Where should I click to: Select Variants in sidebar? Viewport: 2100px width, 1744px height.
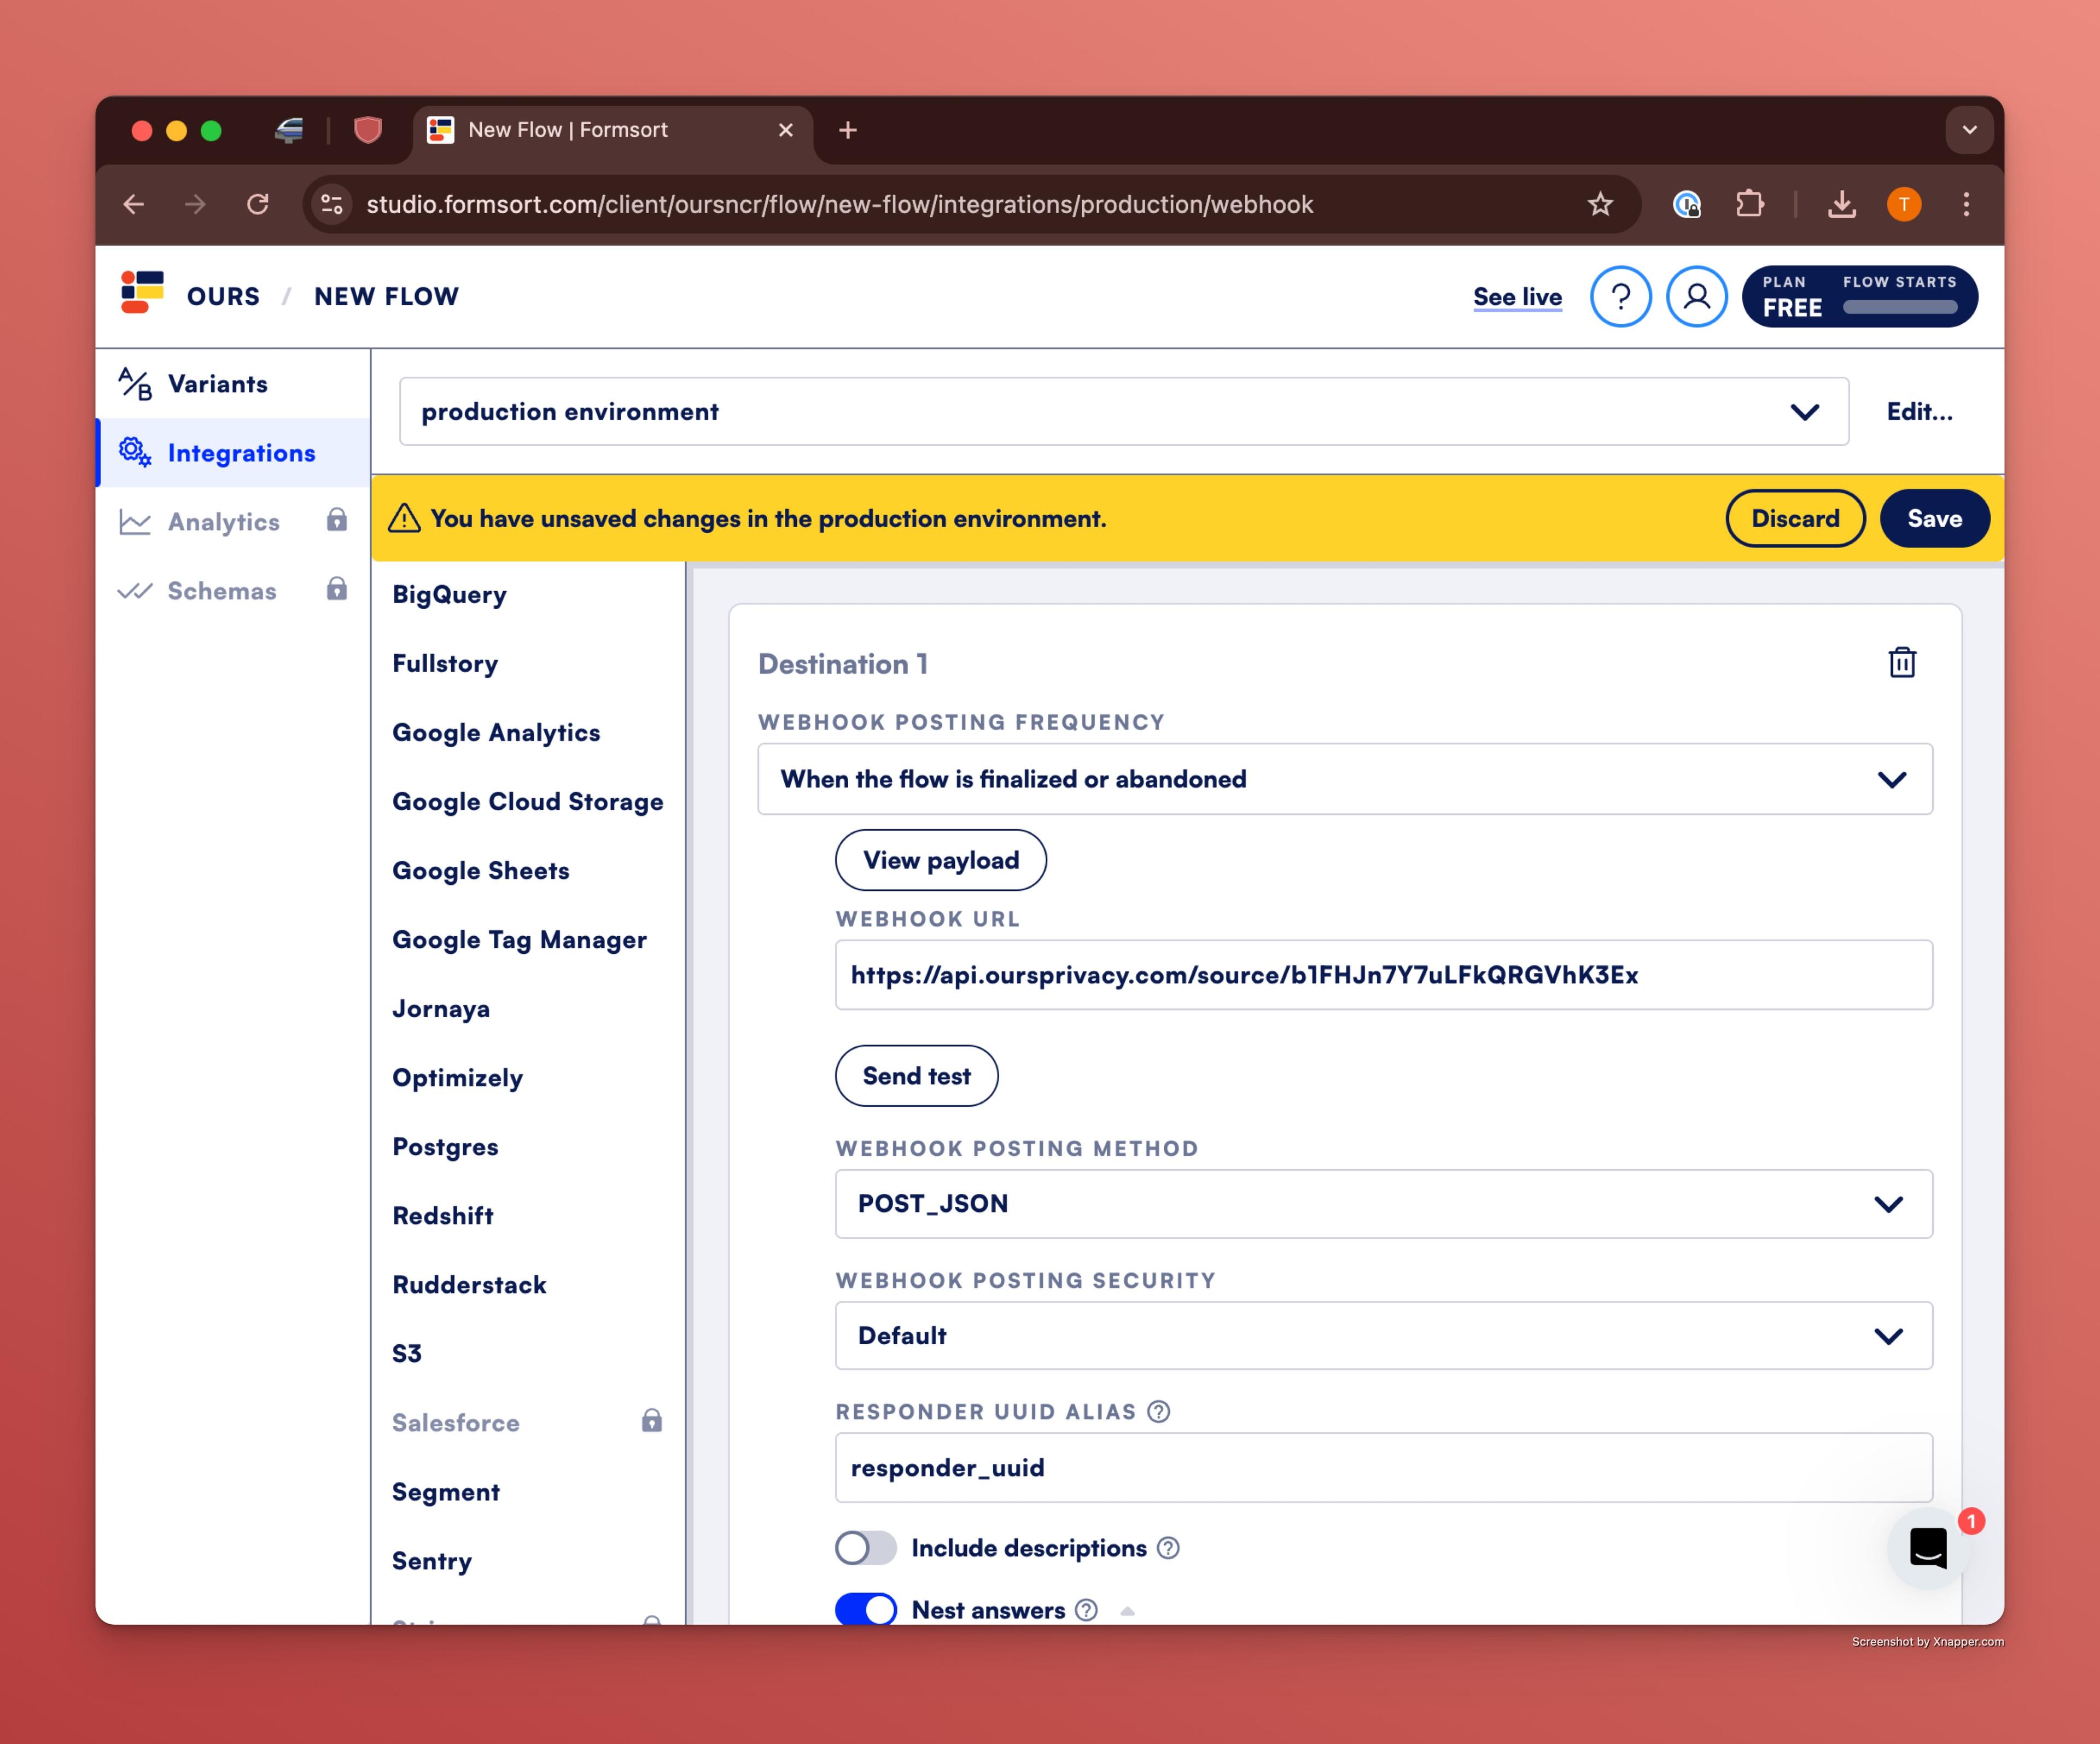(217, 384)
